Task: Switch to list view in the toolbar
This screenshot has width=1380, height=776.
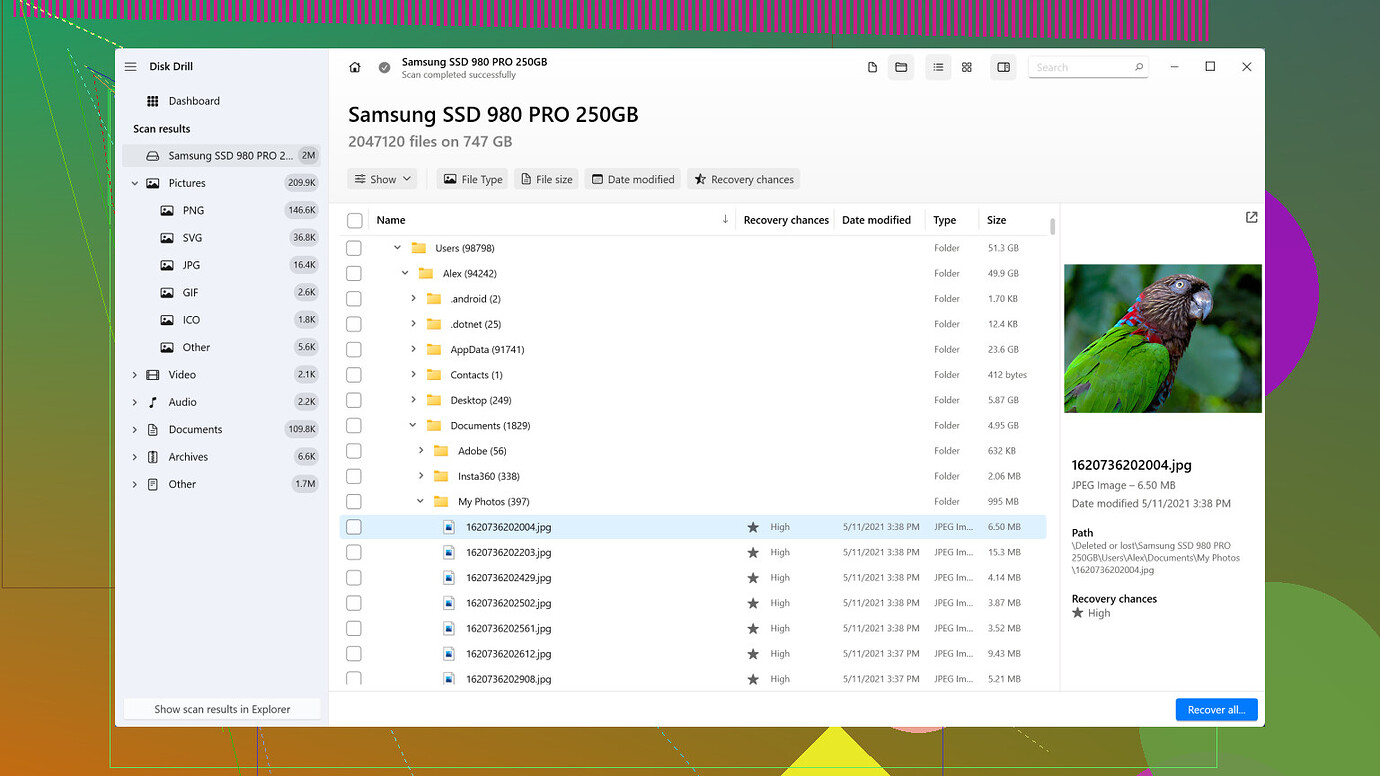Action: point(938,66)
